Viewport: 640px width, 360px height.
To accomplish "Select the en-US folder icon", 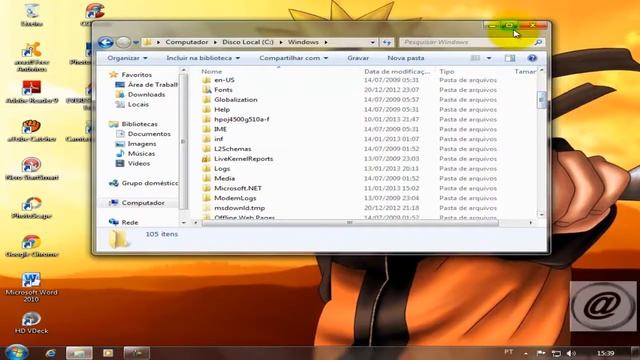I will 207,80.
